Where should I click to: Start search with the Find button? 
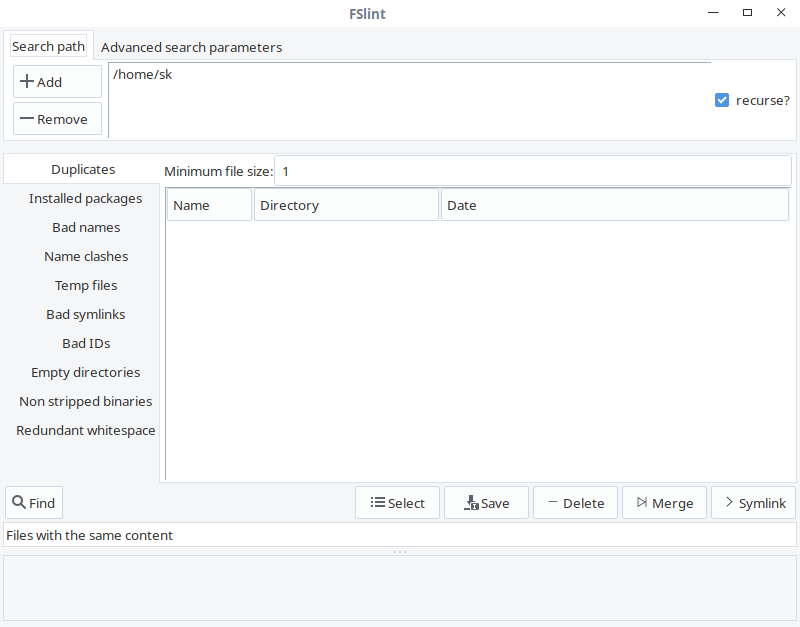(x=34, y=503)
